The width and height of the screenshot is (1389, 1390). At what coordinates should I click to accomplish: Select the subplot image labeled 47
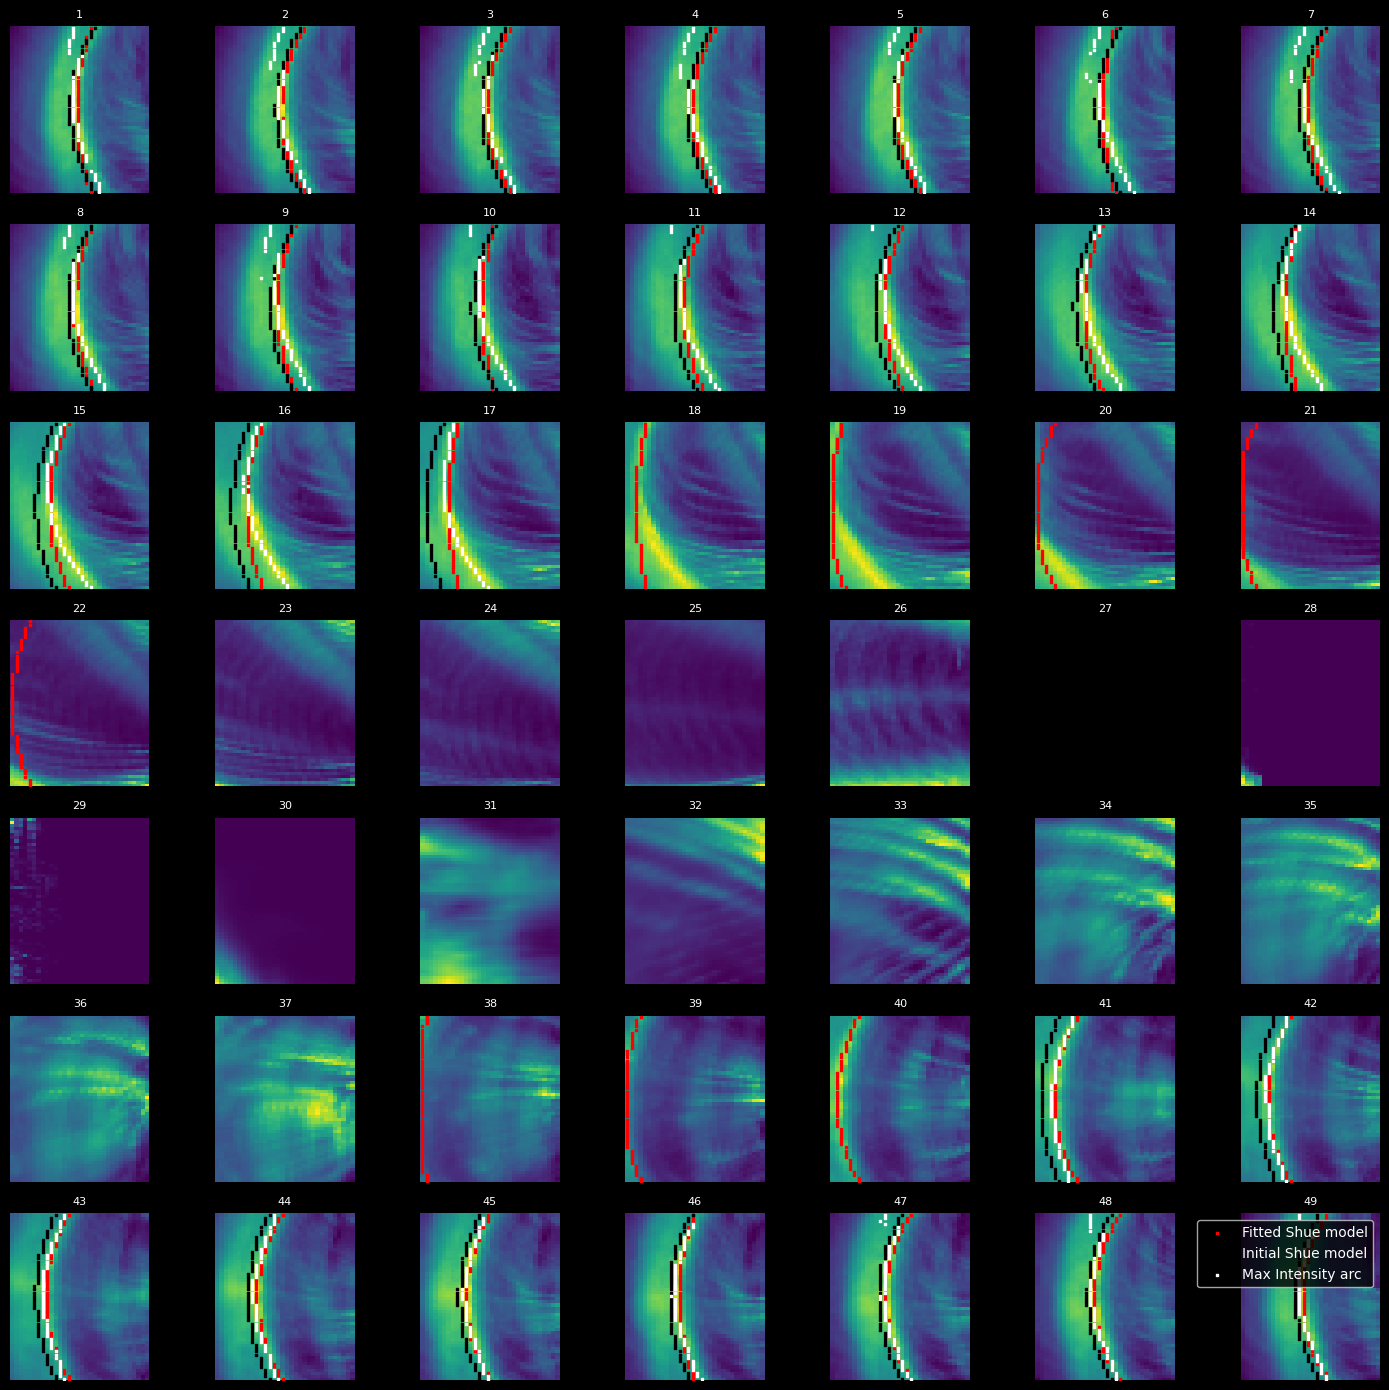coord(900,1297)
